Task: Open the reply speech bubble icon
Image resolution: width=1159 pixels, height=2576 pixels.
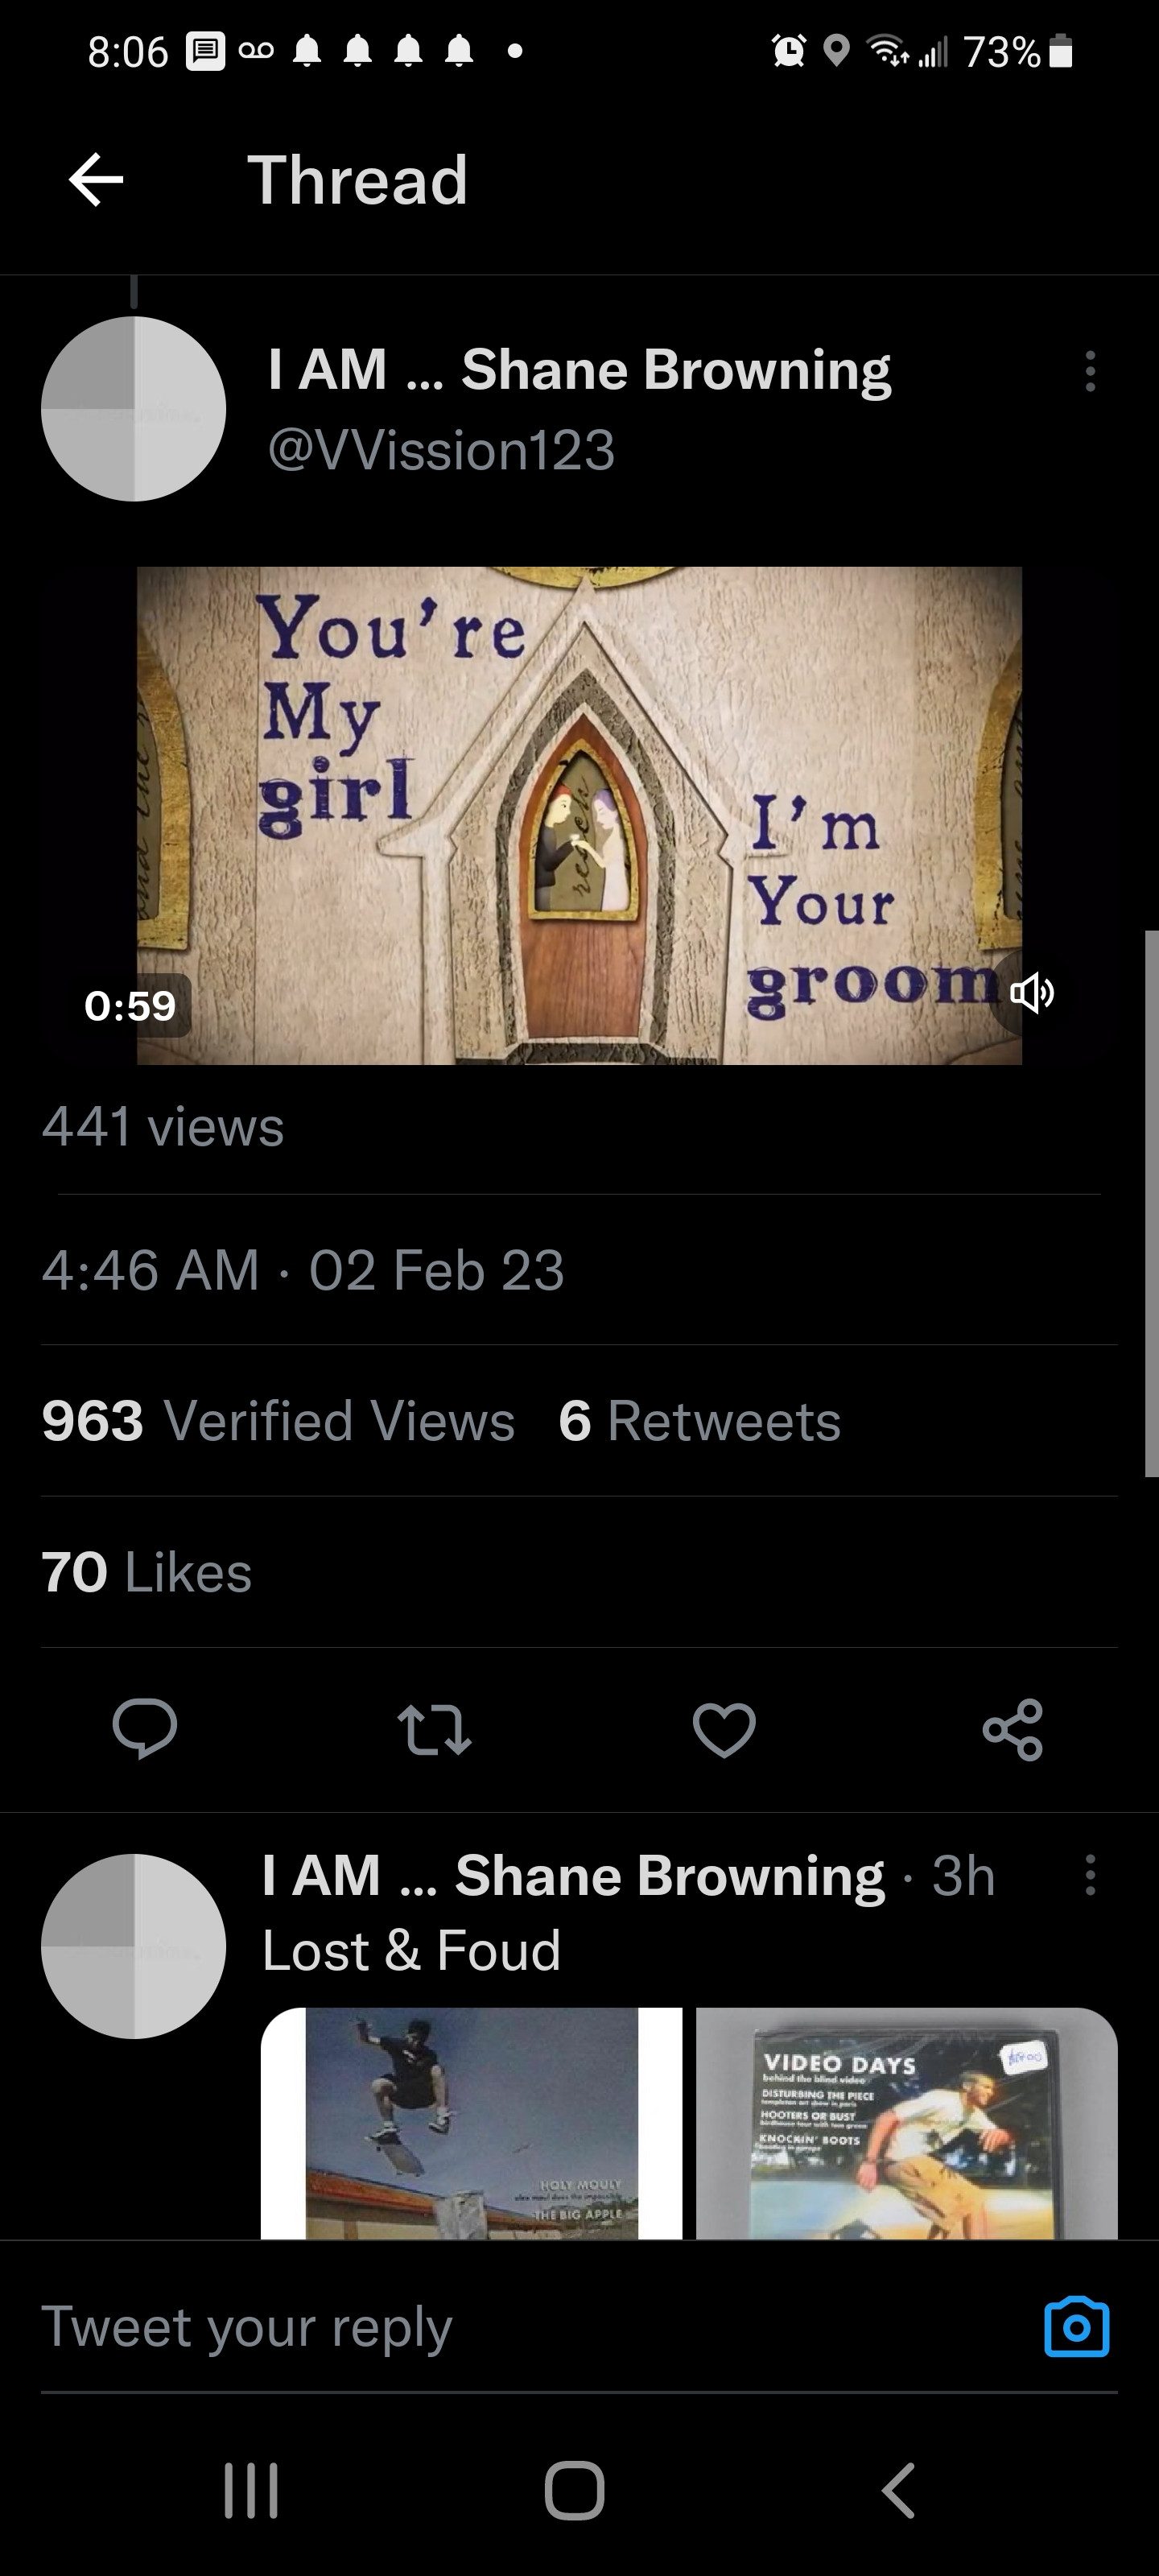Action: (x=145, y=1728)
